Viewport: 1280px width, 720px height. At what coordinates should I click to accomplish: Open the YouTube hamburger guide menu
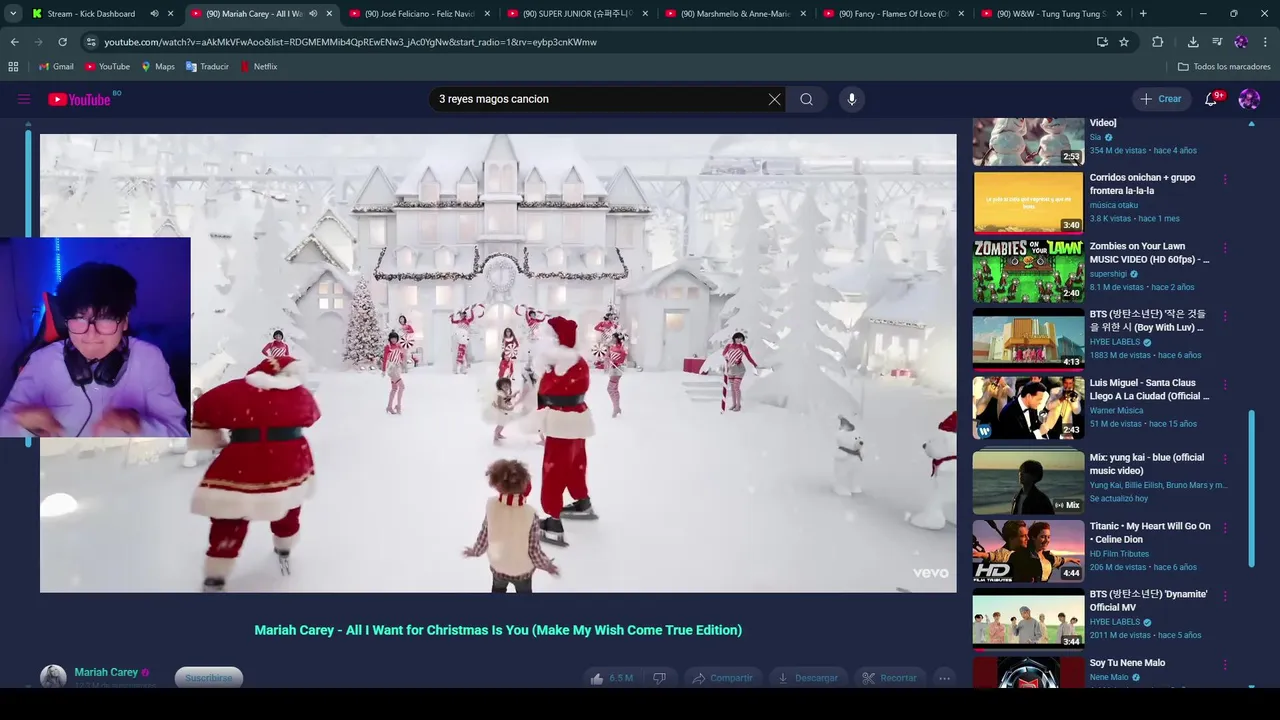click(x=24, y=99)
